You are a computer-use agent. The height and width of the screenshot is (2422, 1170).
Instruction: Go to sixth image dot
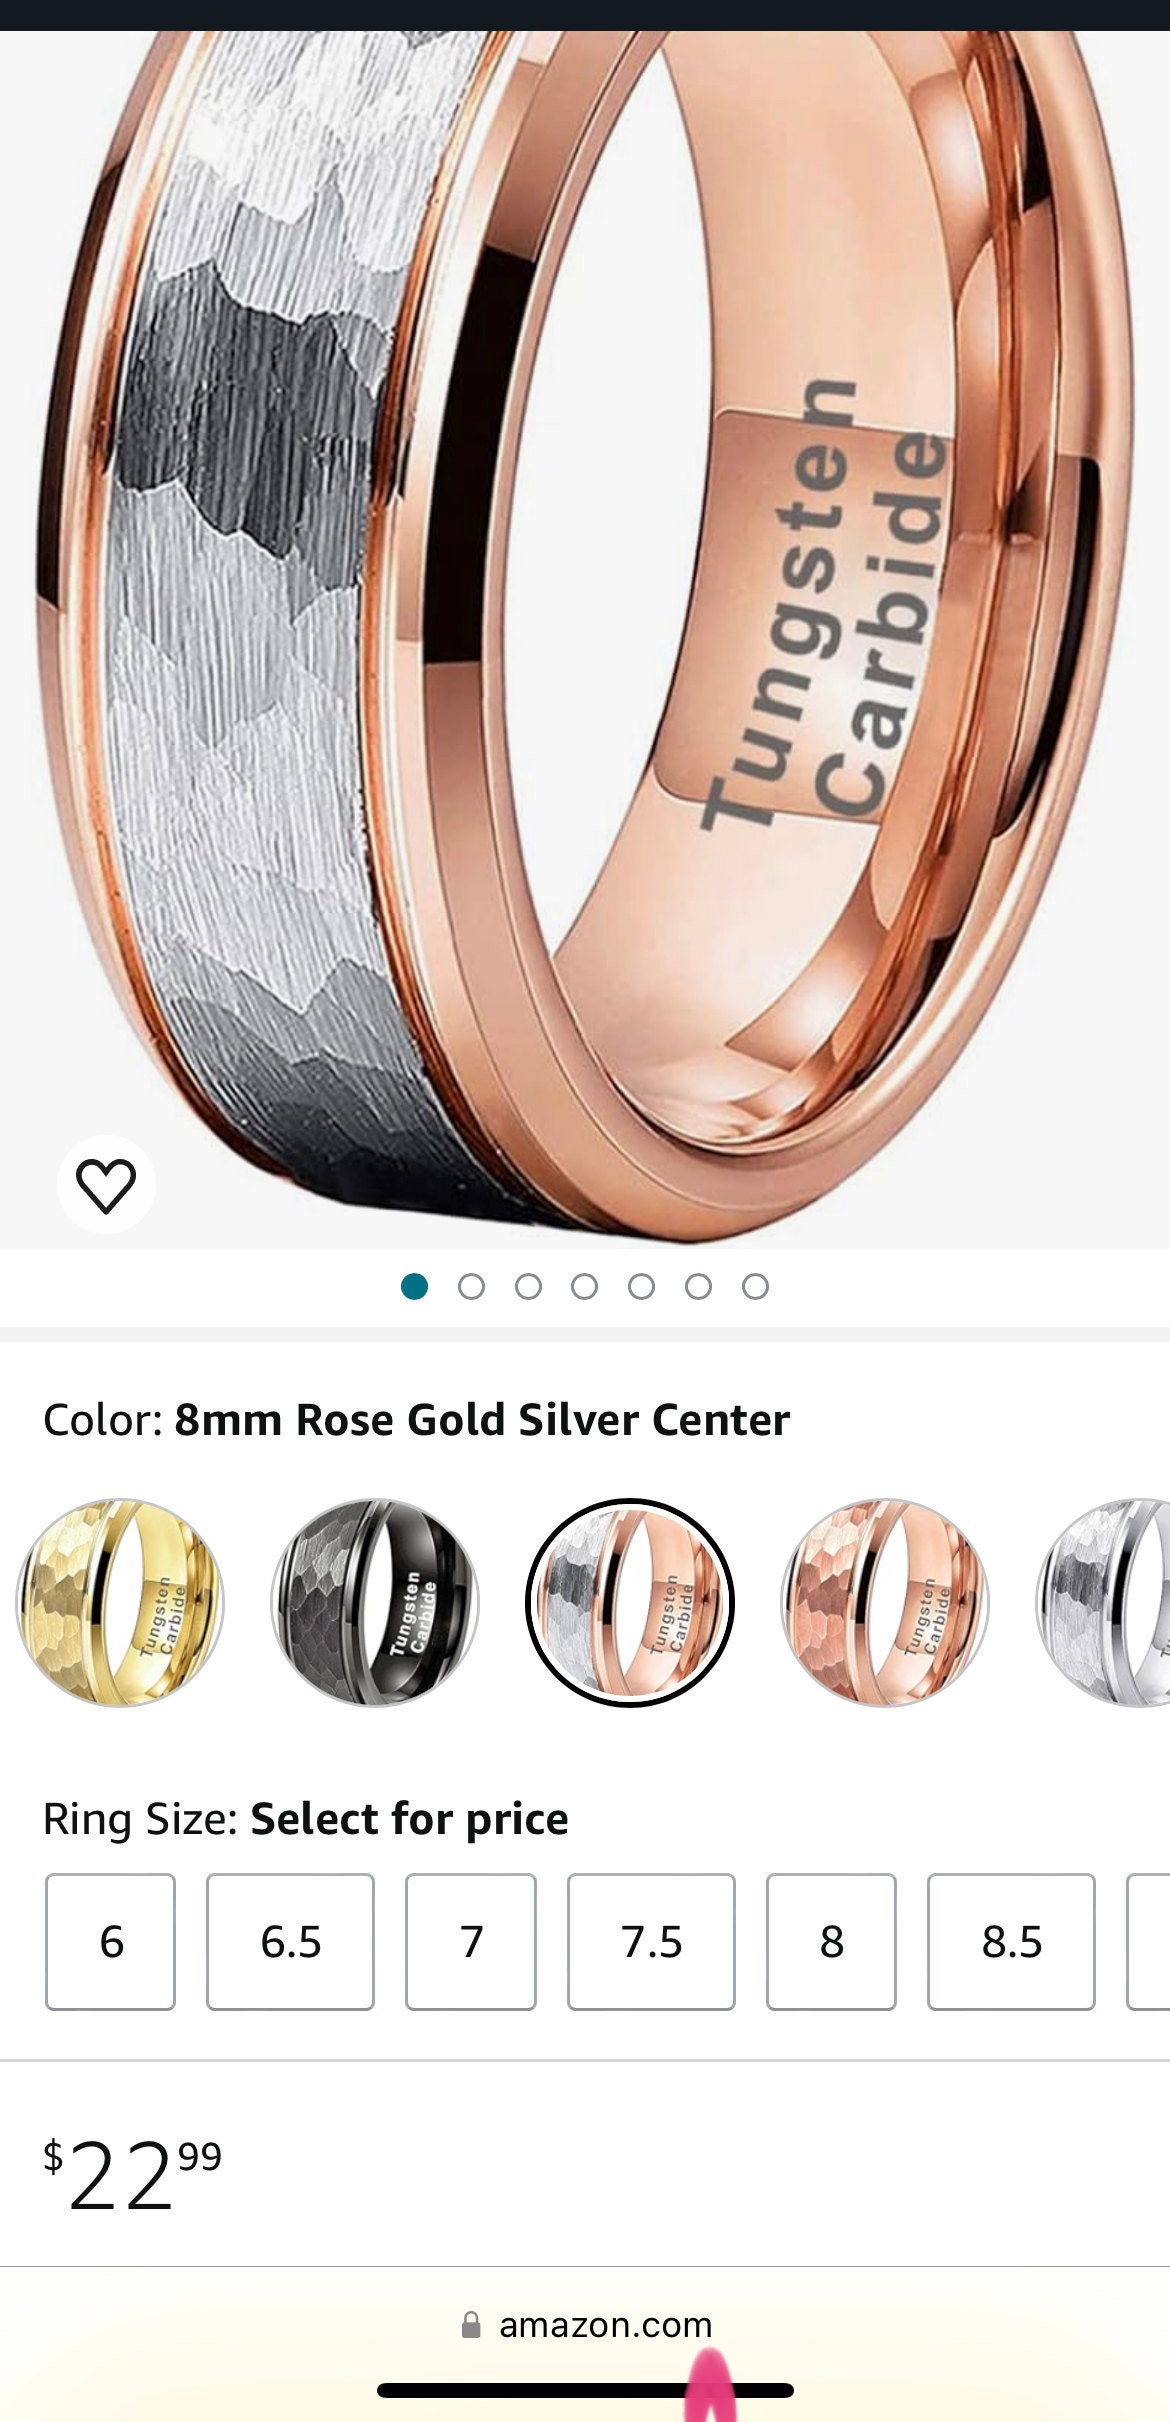coord(699,1286)
